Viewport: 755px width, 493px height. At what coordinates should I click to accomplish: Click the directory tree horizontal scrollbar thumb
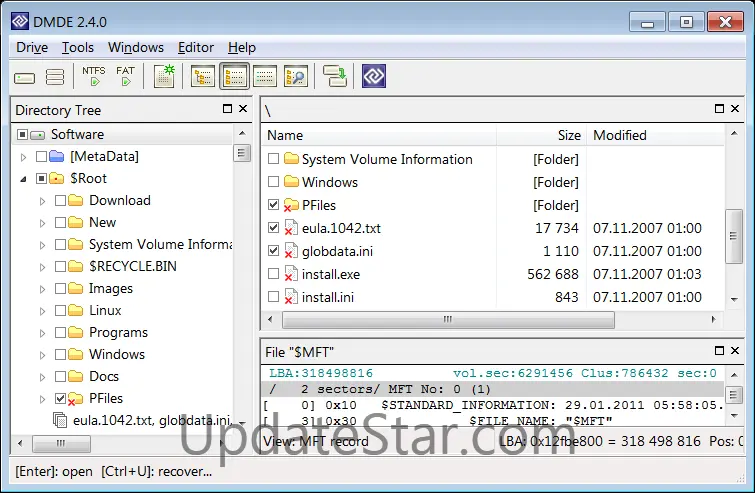coord(61,443)
